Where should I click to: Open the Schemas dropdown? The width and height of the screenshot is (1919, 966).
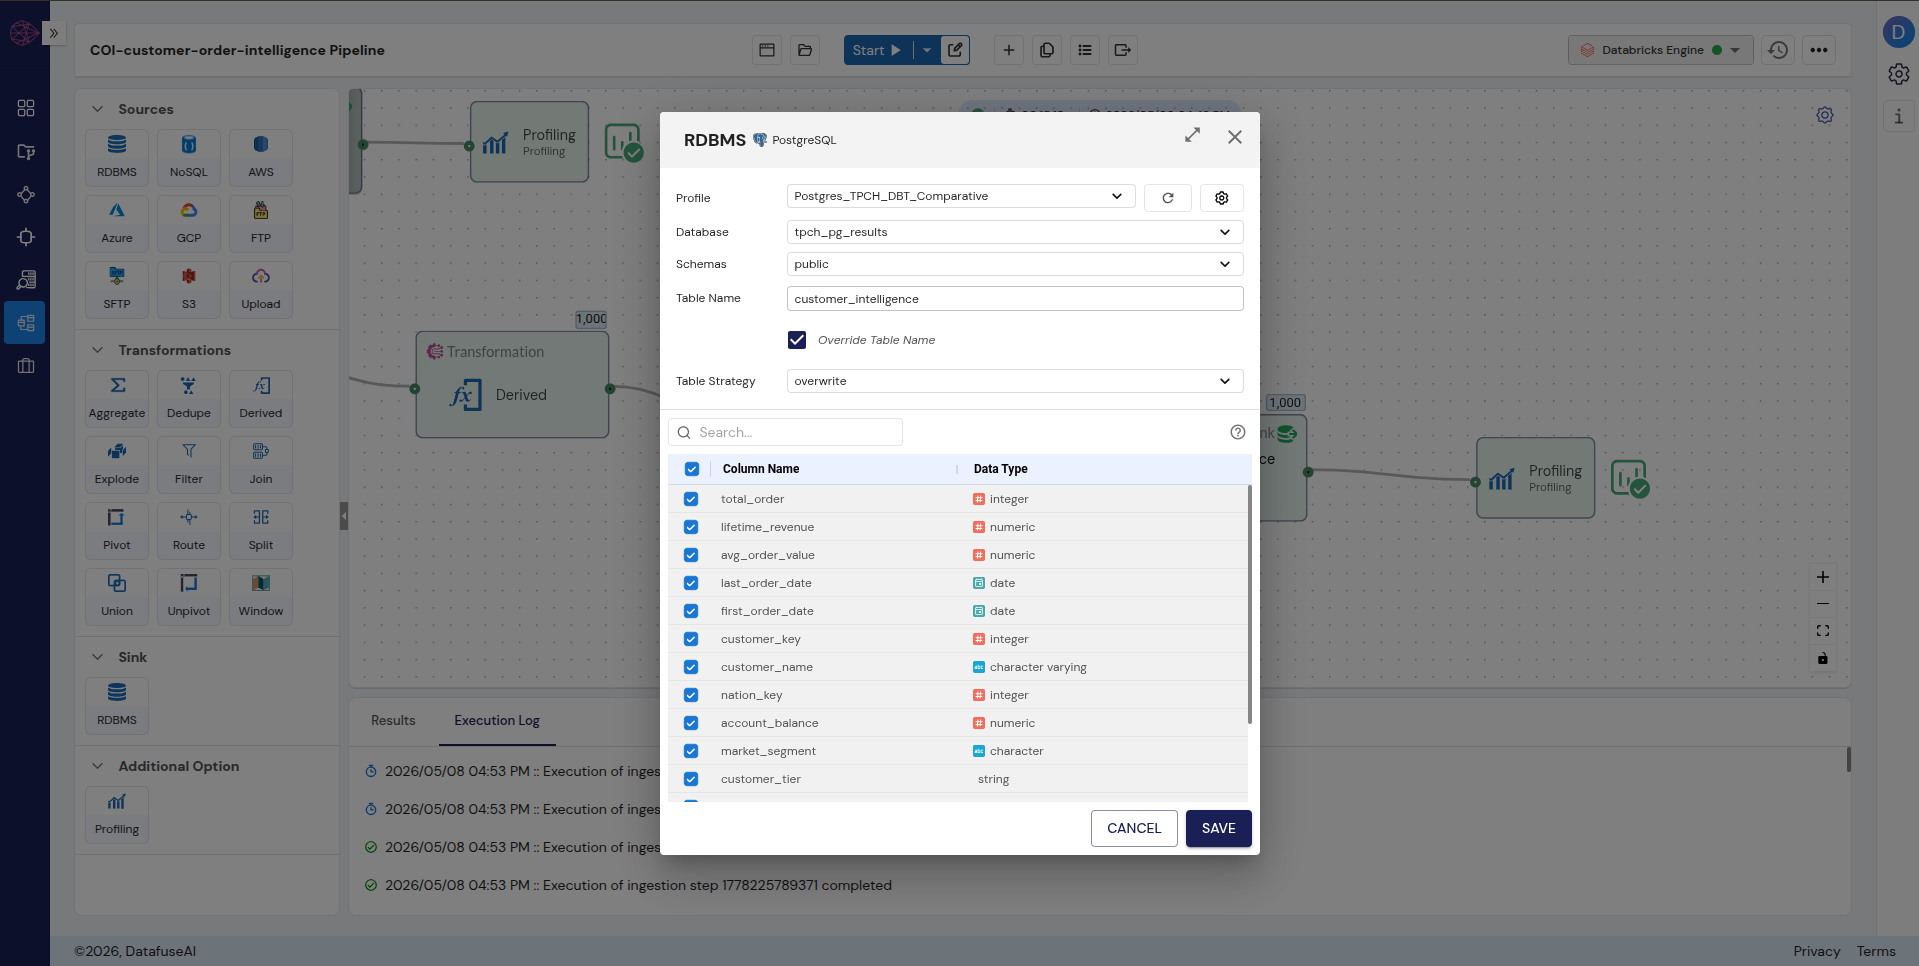[x=1015, y=264]
